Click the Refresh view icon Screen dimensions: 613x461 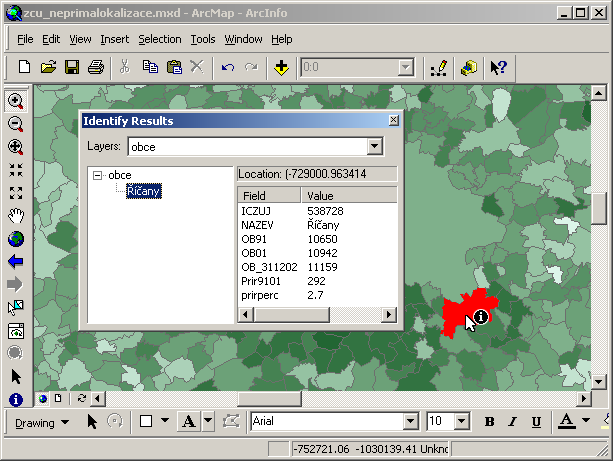point(82,398)
